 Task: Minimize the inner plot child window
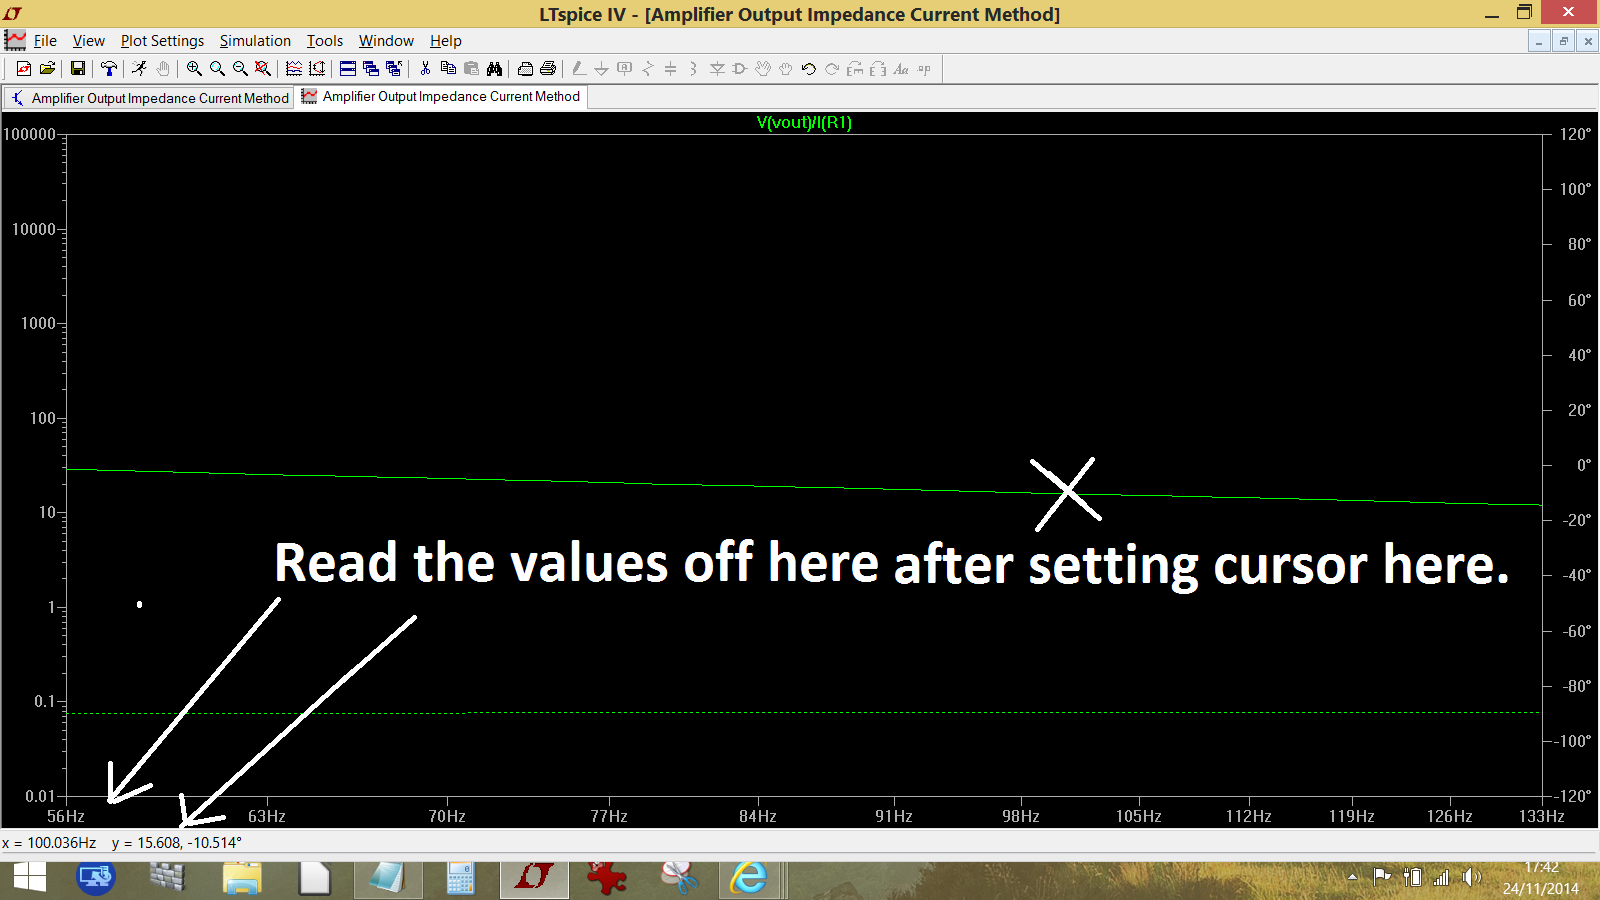1539,41
